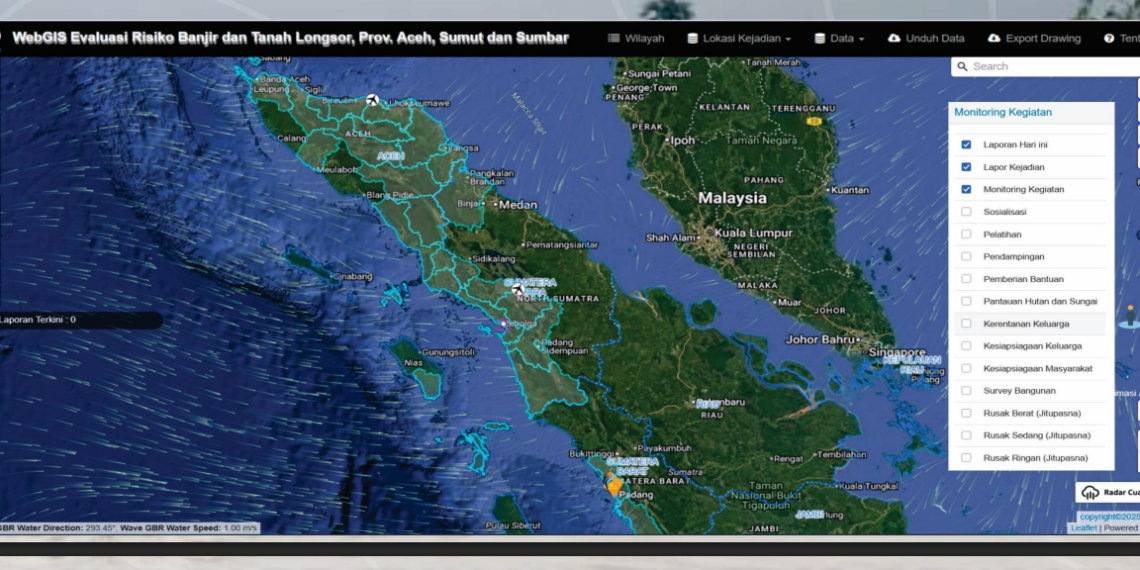The width and height of the screenshot is (1140, 570).
Task: Enable the Sosialisasi checkbox
Action: point(966,212)
